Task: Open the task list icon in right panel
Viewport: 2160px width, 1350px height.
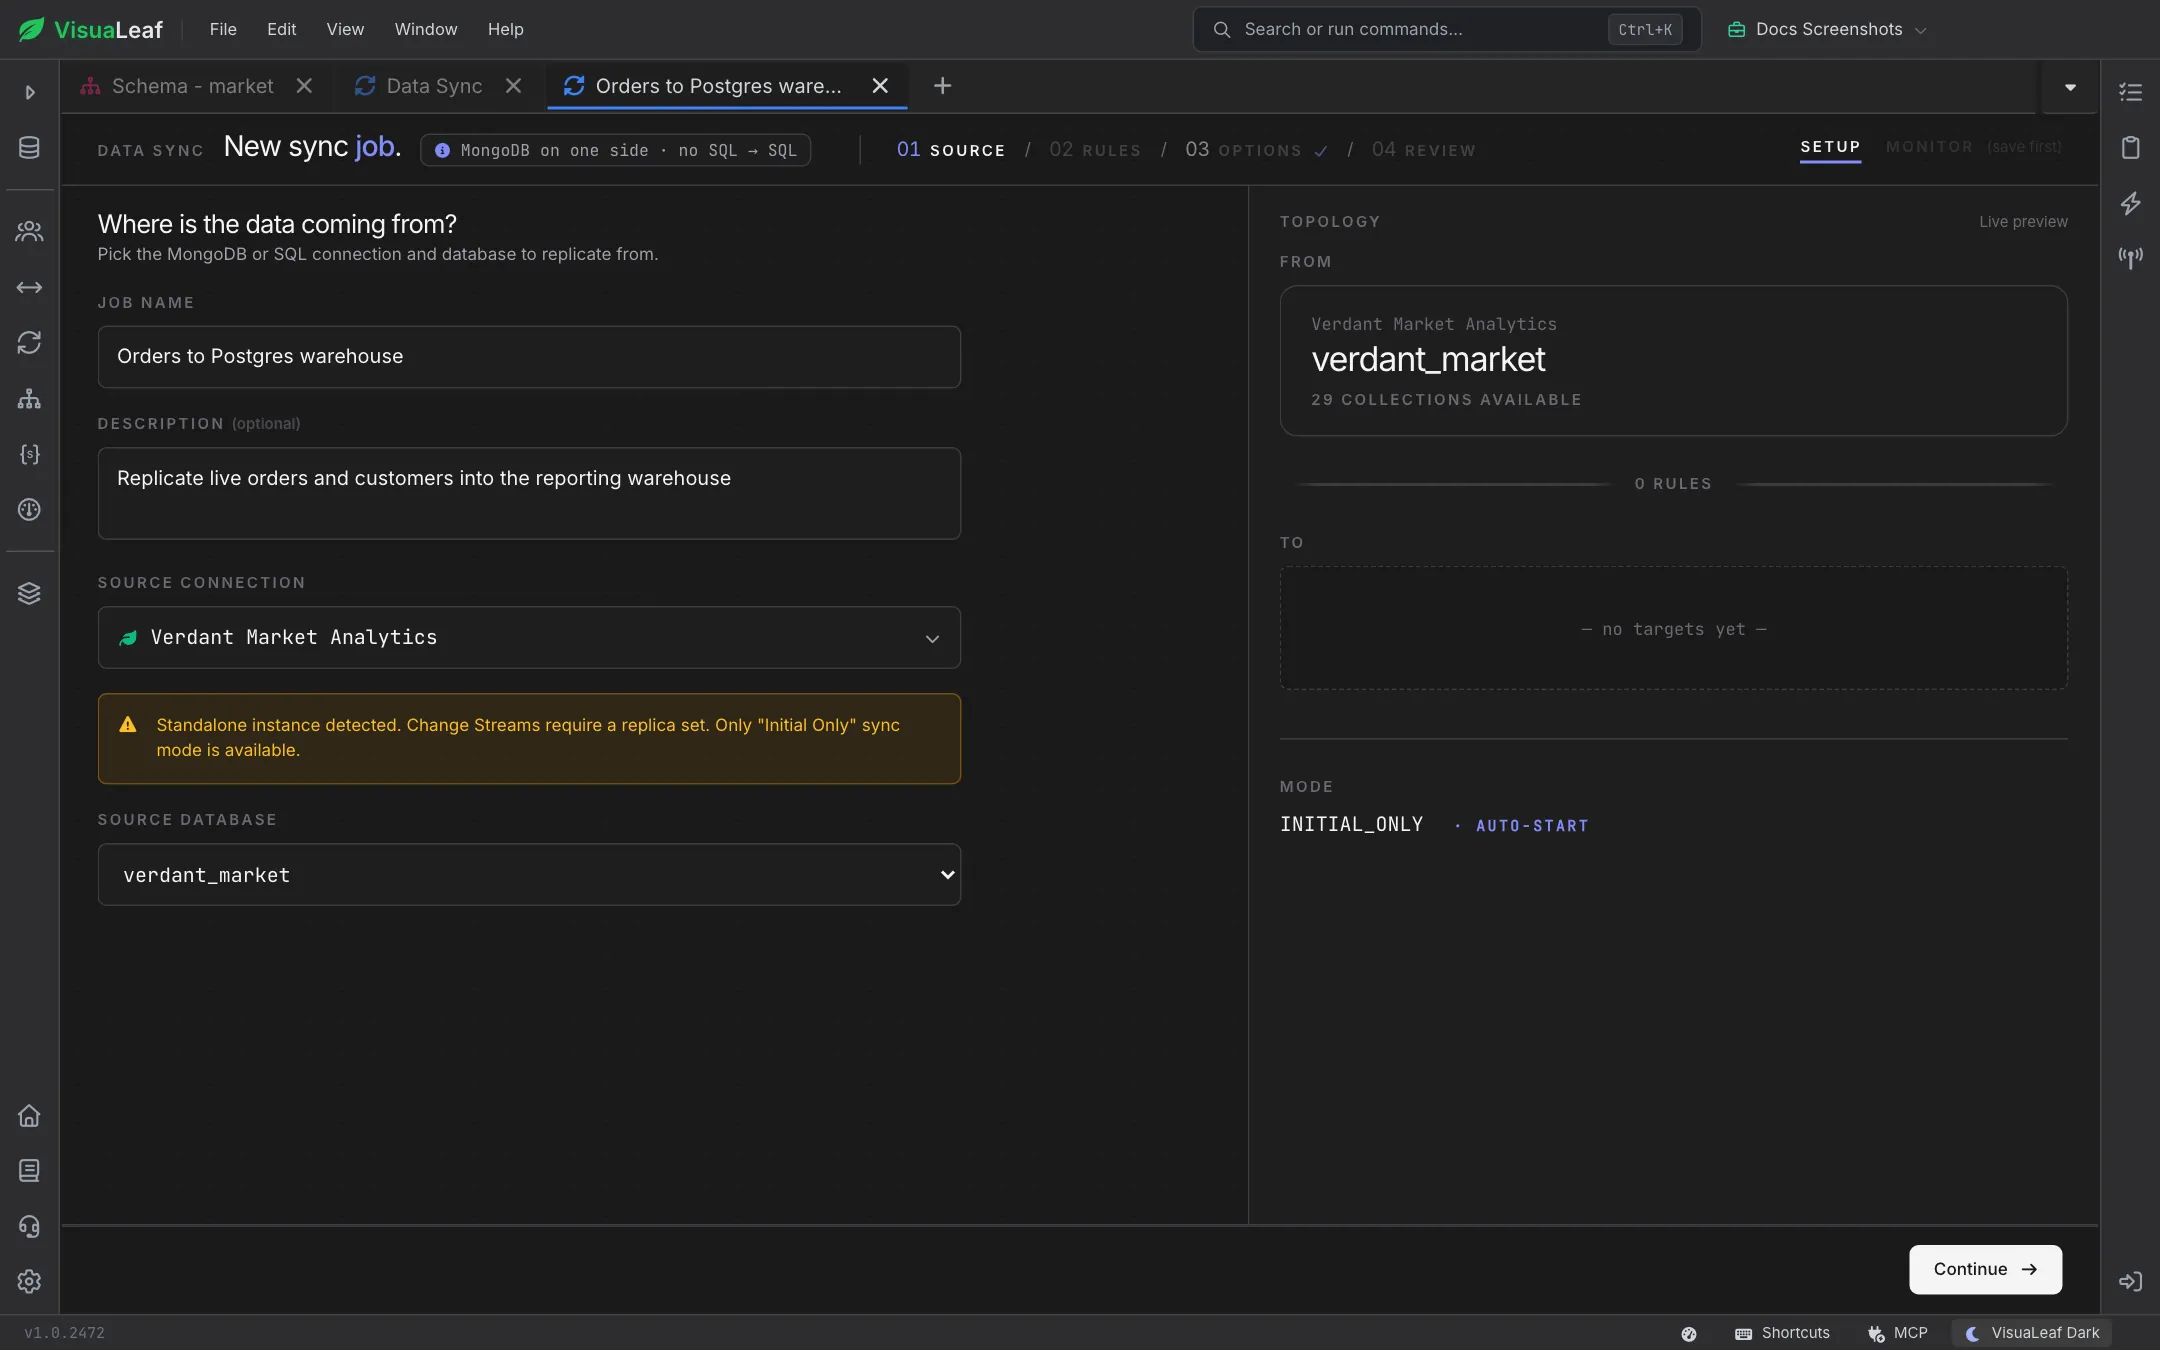Action: pyautogui.click(x=2130, y=92)
